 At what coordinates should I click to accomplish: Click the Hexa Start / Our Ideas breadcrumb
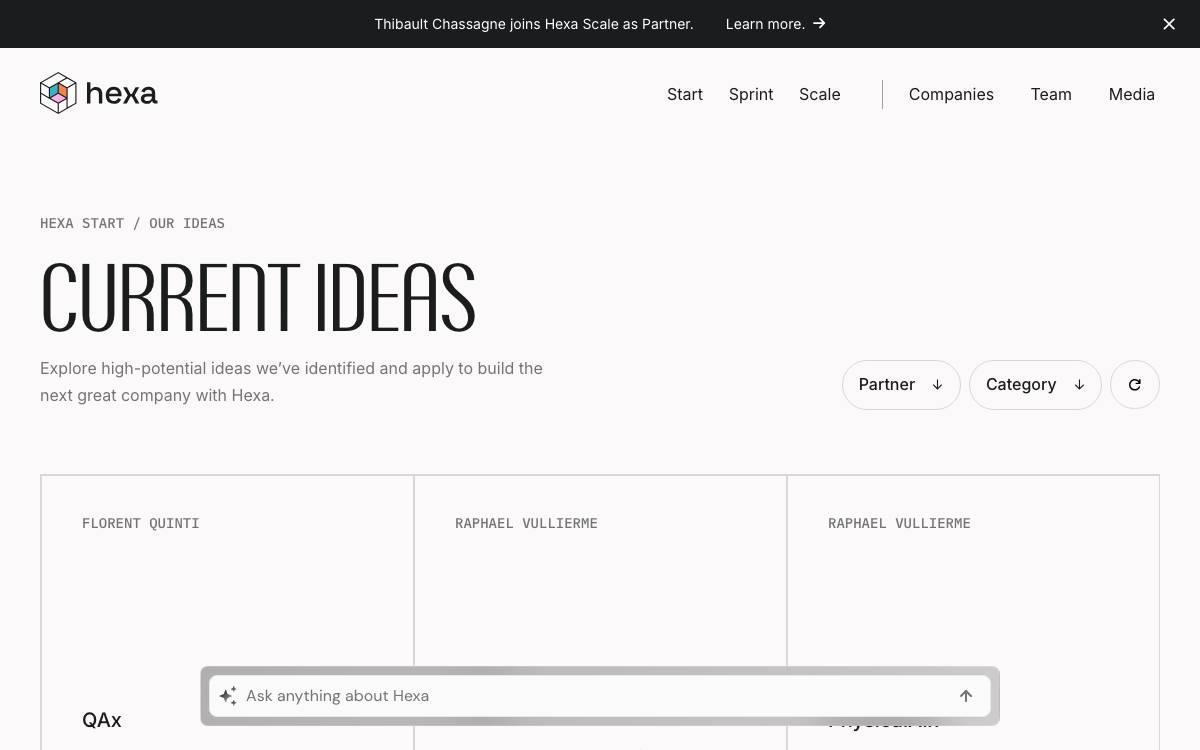click(x=132, y=223)
